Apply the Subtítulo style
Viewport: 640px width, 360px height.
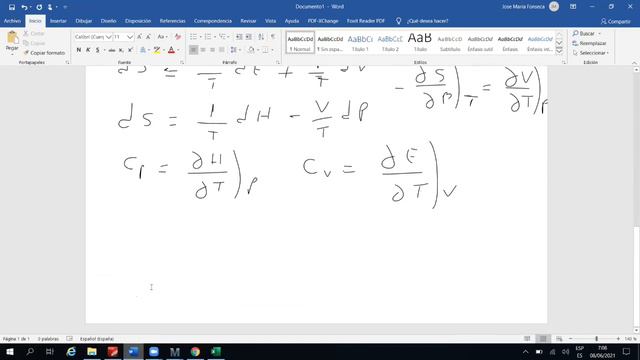pyautogui.click(x=450, y=42)
